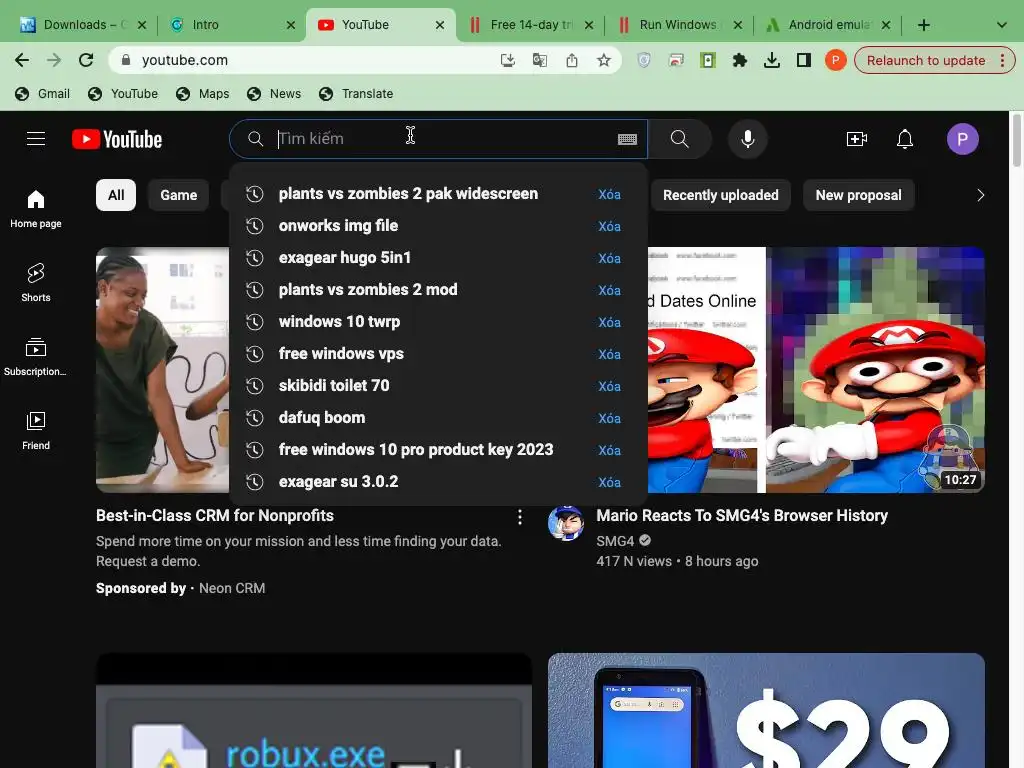The height and width of the screenshot is (768, 1024).
Task: Open Chrome three-dot menu
Action: (x=1002, y=60)
